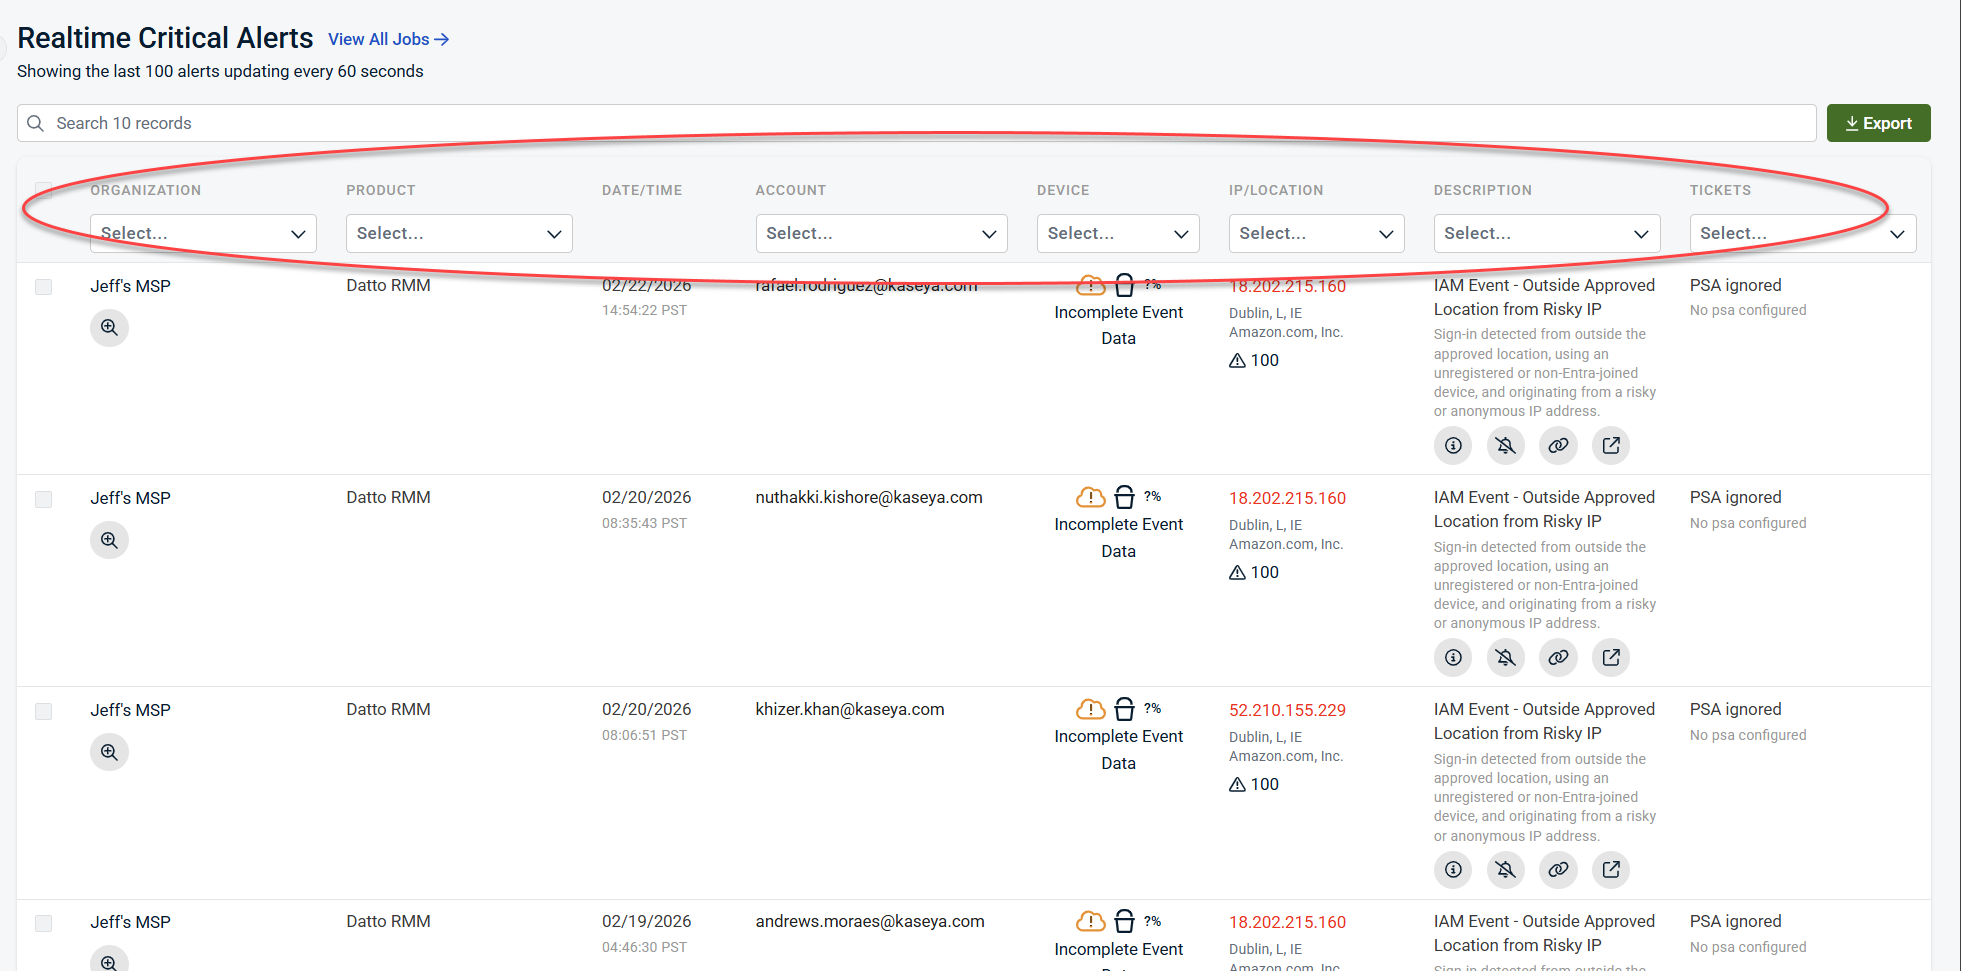Select checkbox for nuthakki.kishore alert row

click(44, 499)
